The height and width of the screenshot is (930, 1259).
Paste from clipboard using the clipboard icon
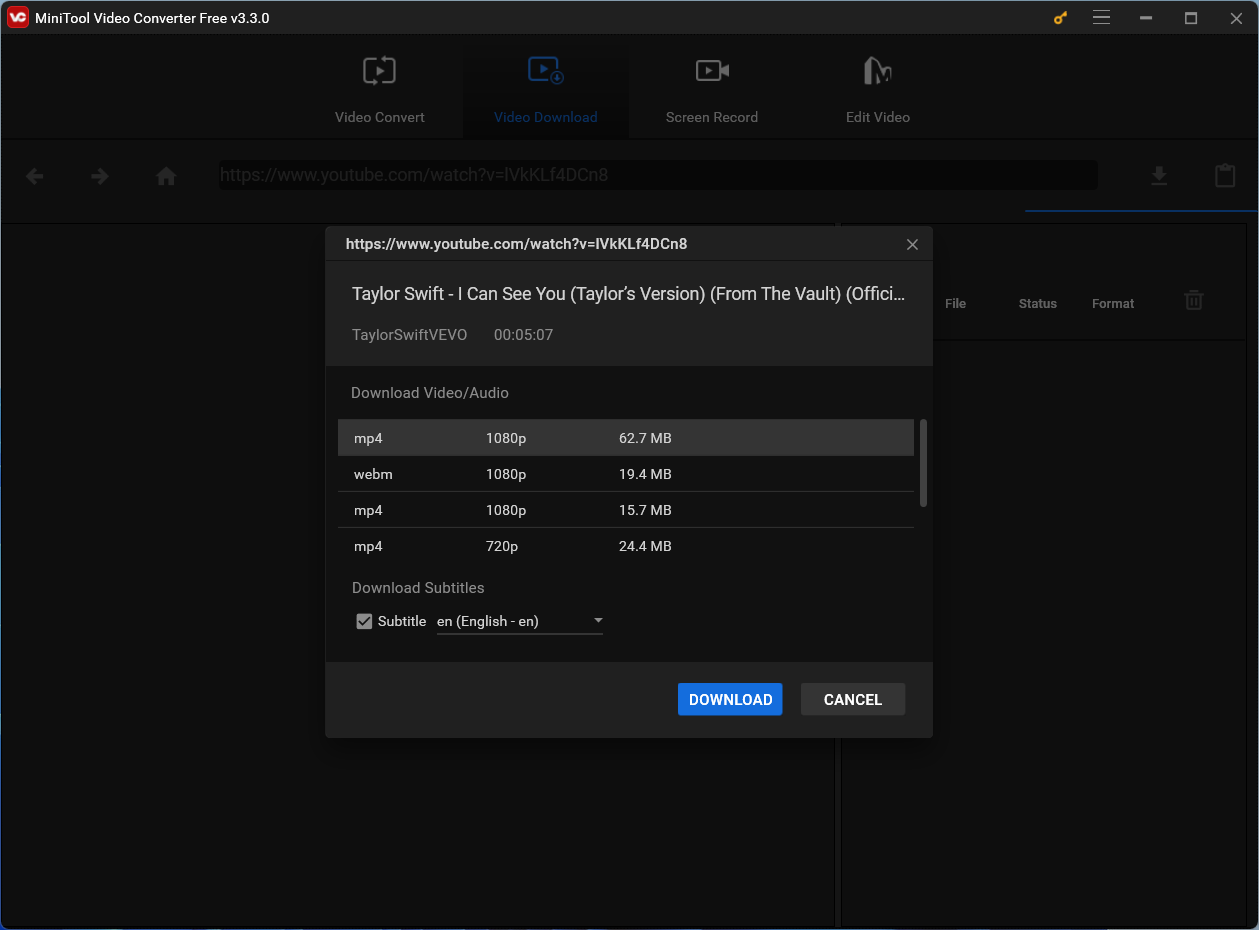(x=1224, y=176)
